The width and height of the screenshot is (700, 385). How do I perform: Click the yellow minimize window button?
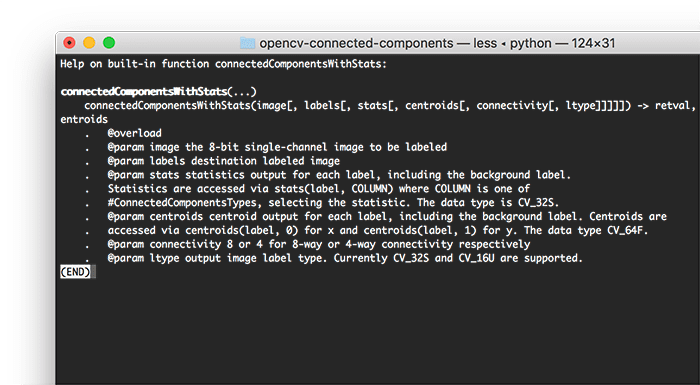point(89,43)
